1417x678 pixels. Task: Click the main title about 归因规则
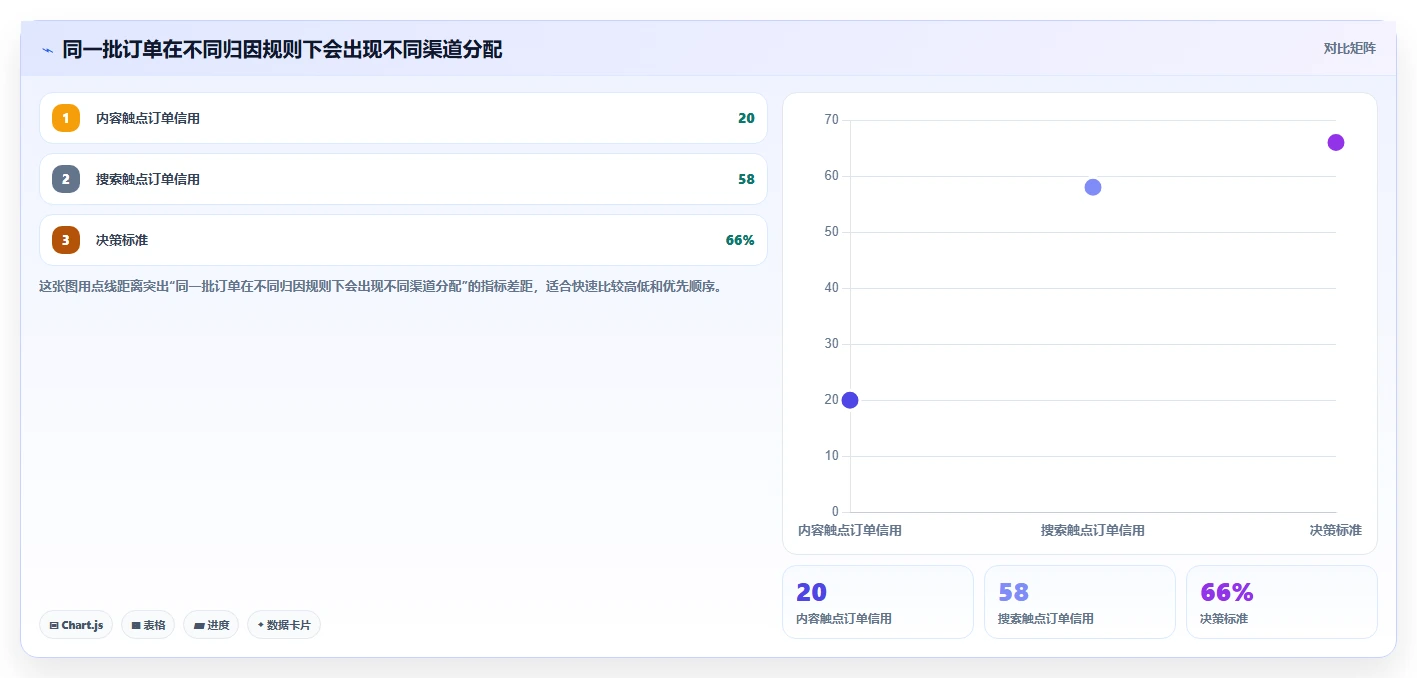point(282,49)
